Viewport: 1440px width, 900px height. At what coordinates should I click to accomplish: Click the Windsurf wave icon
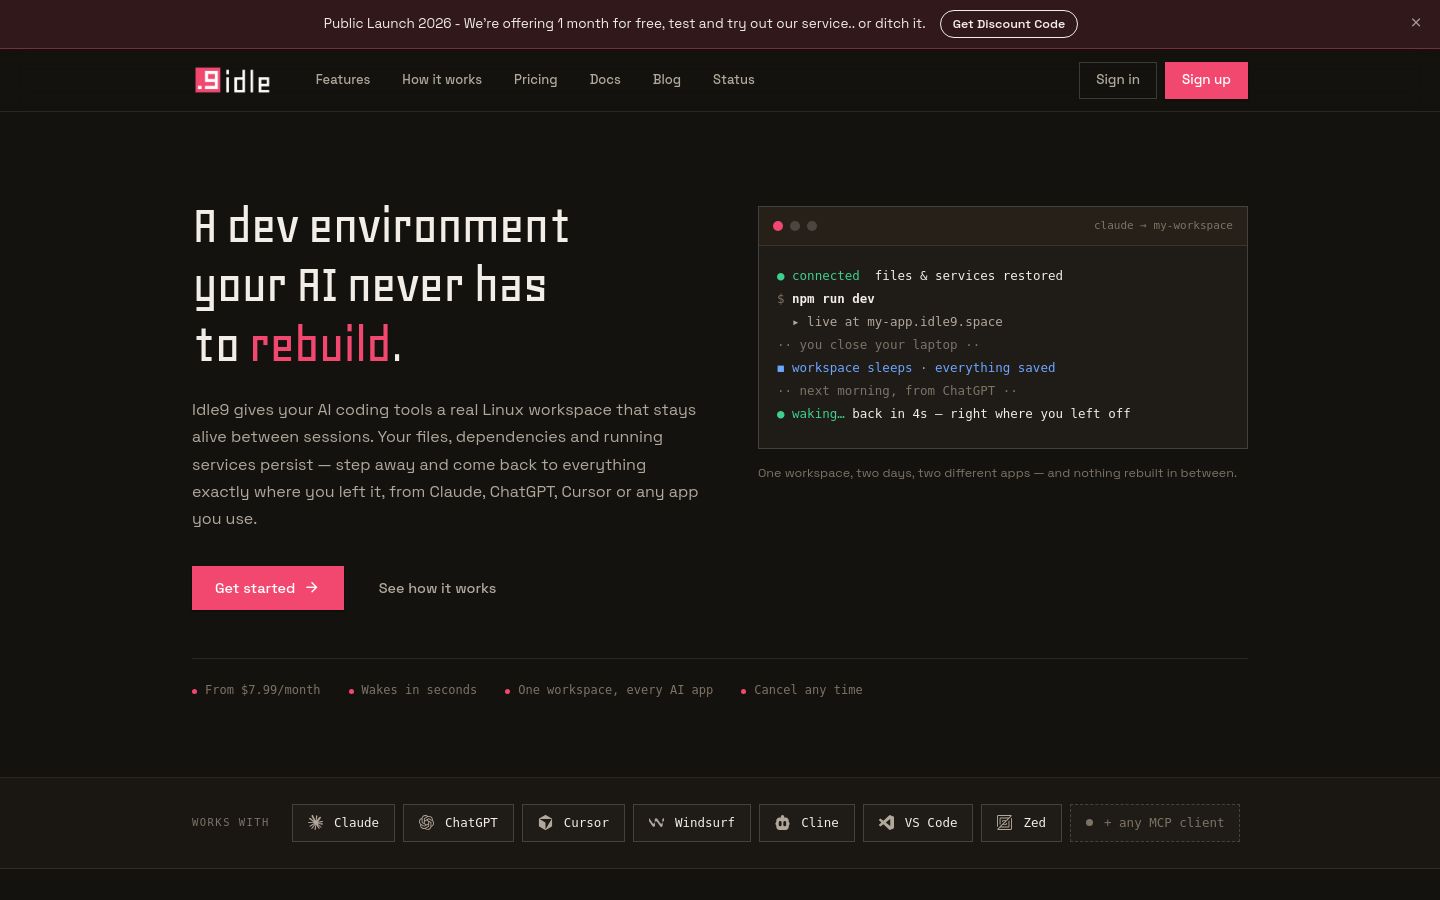coord(657,823)
